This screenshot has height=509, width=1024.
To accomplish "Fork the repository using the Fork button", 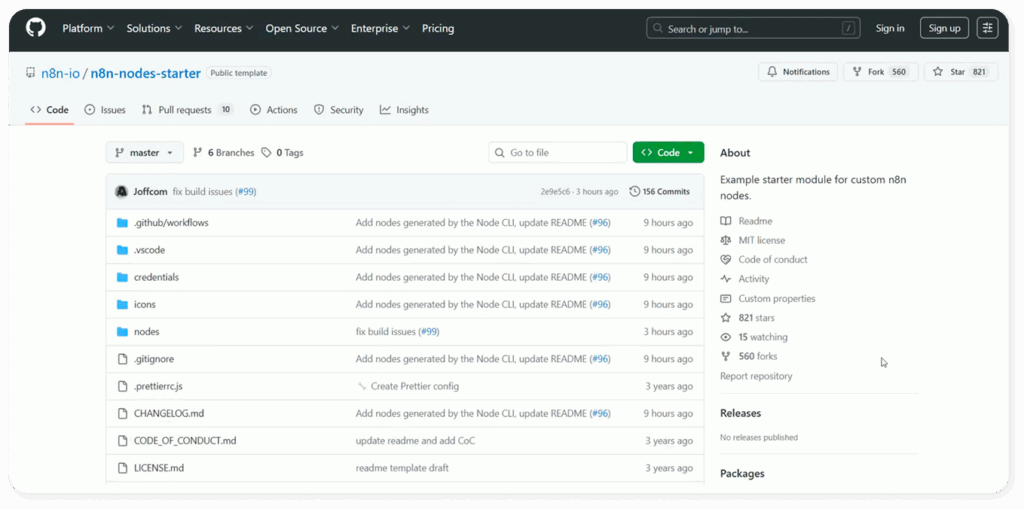I will click(x=880, y=72).
